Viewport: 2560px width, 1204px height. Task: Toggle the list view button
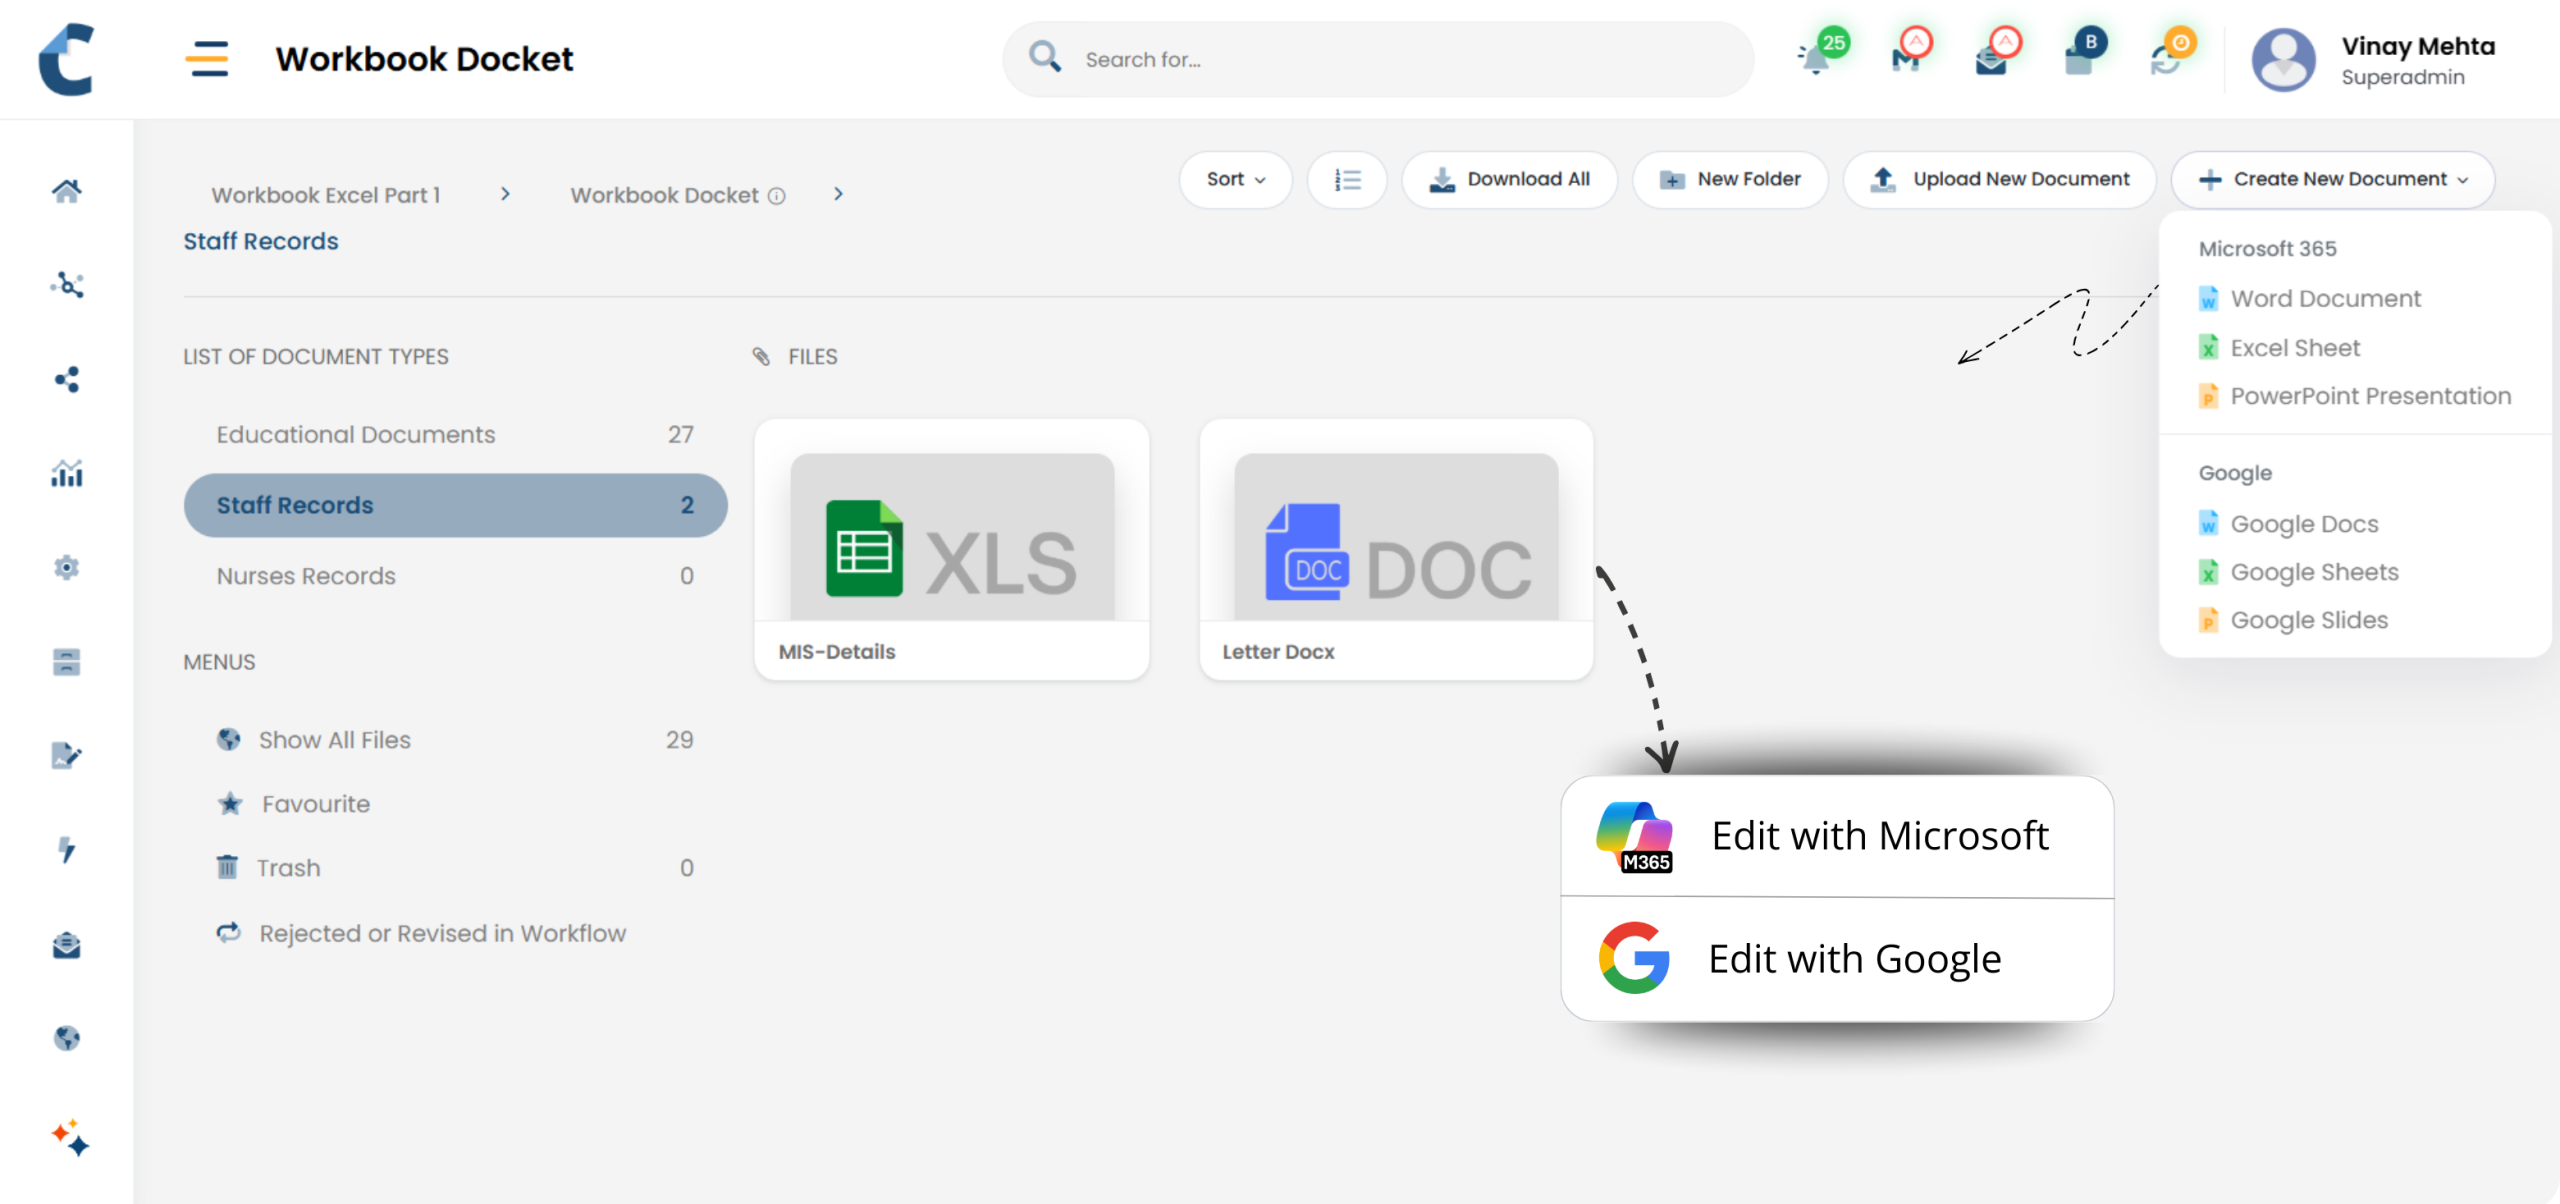coord(1347,180)
